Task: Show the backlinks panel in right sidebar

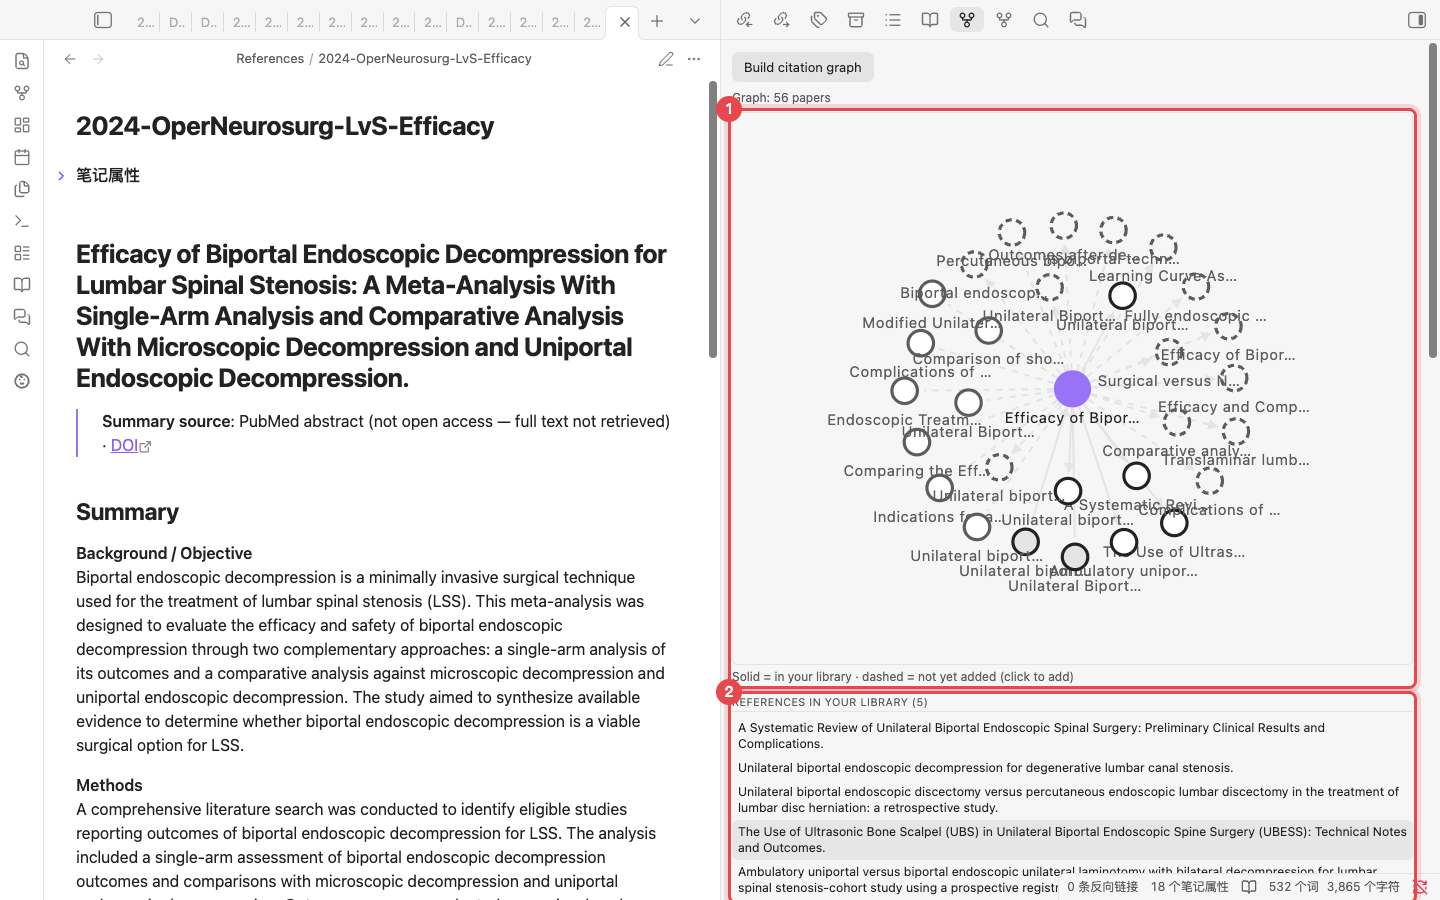Action: [745, 20]
